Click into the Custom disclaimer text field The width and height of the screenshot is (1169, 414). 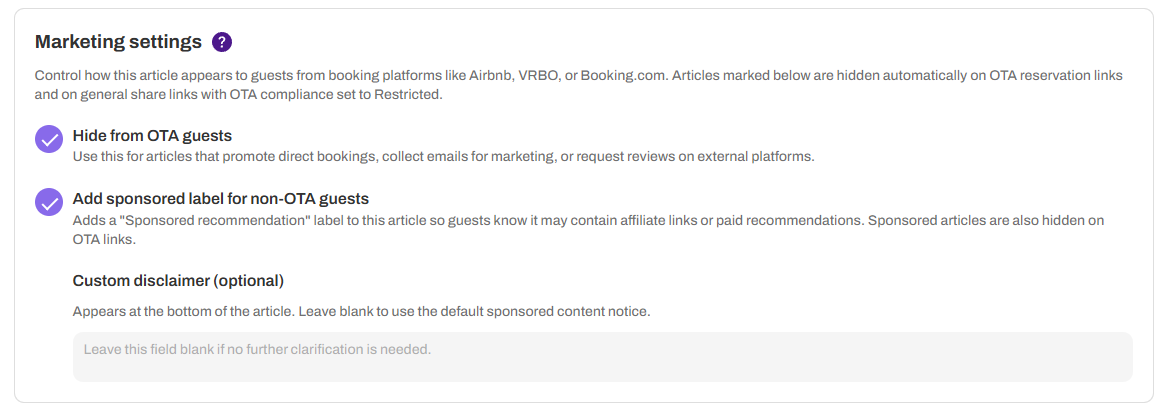602,356
